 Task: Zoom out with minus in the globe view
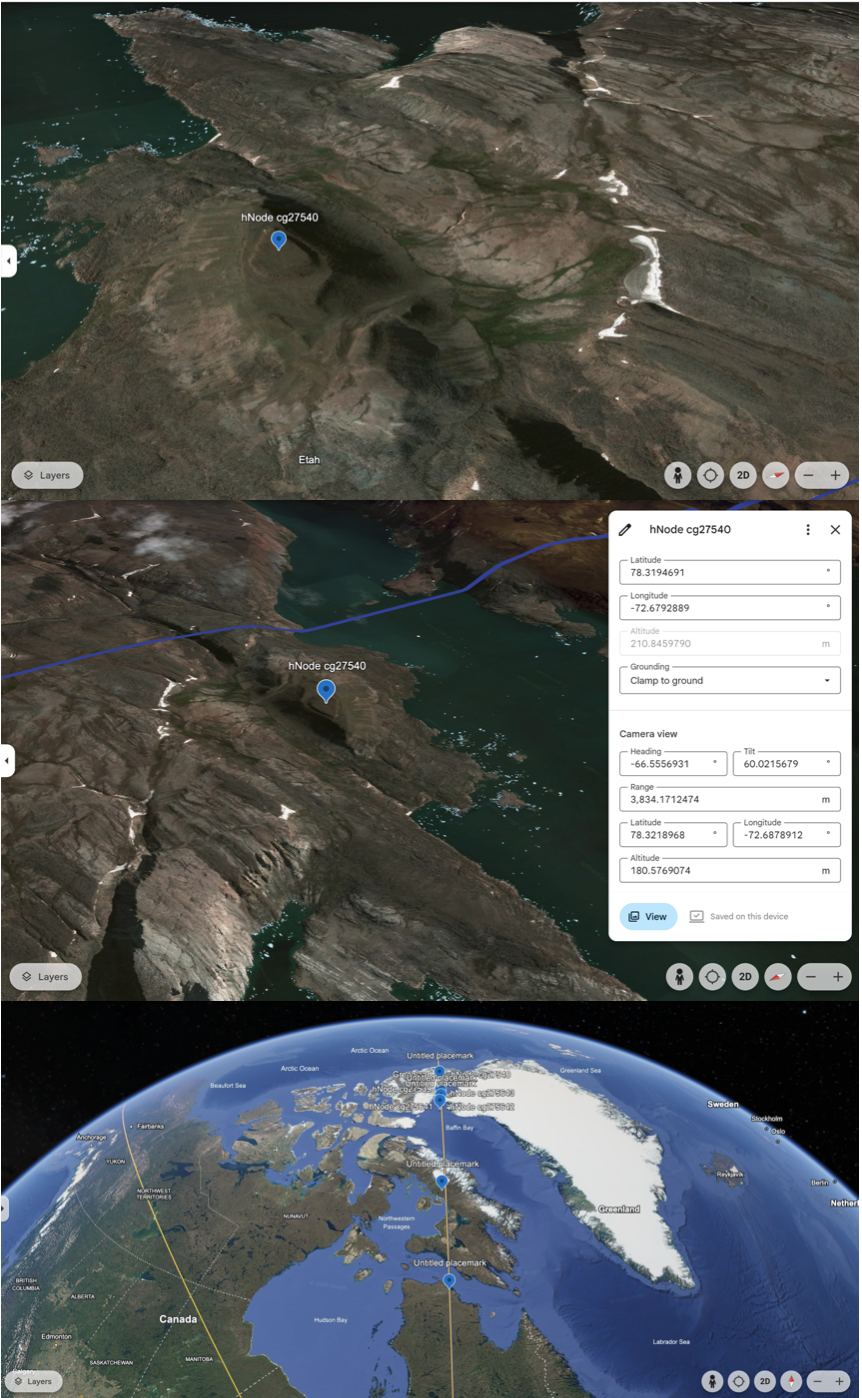coord(817,1381)
